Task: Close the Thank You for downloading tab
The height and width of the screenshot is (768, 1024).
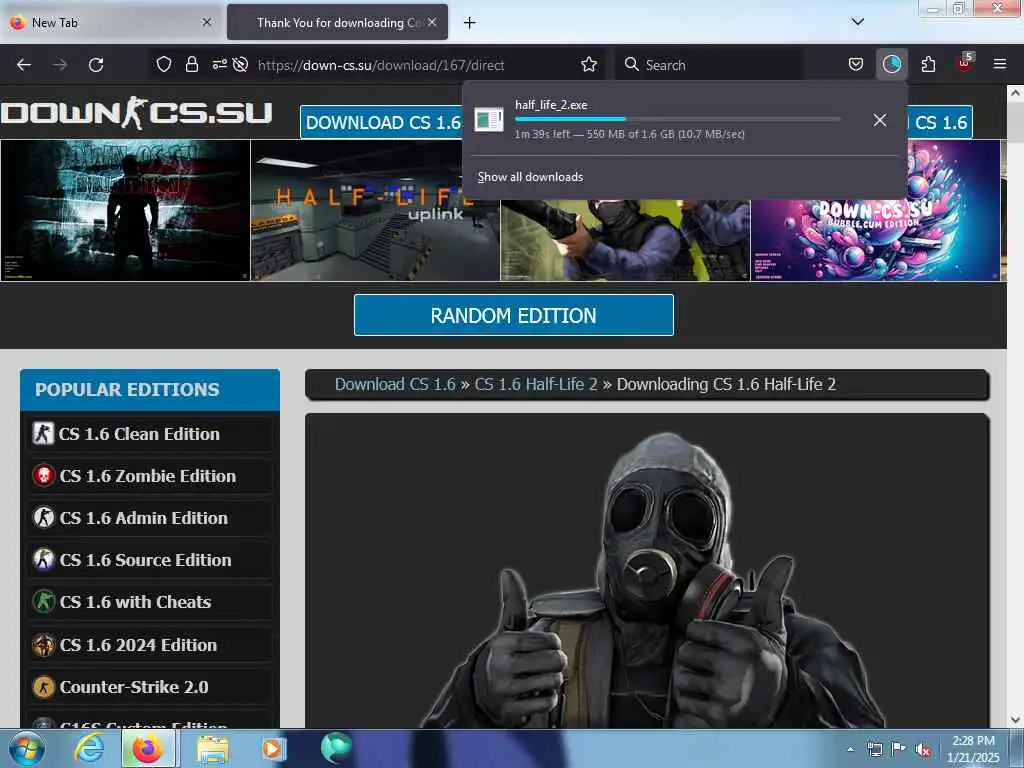Action: [x=432, y=22]
